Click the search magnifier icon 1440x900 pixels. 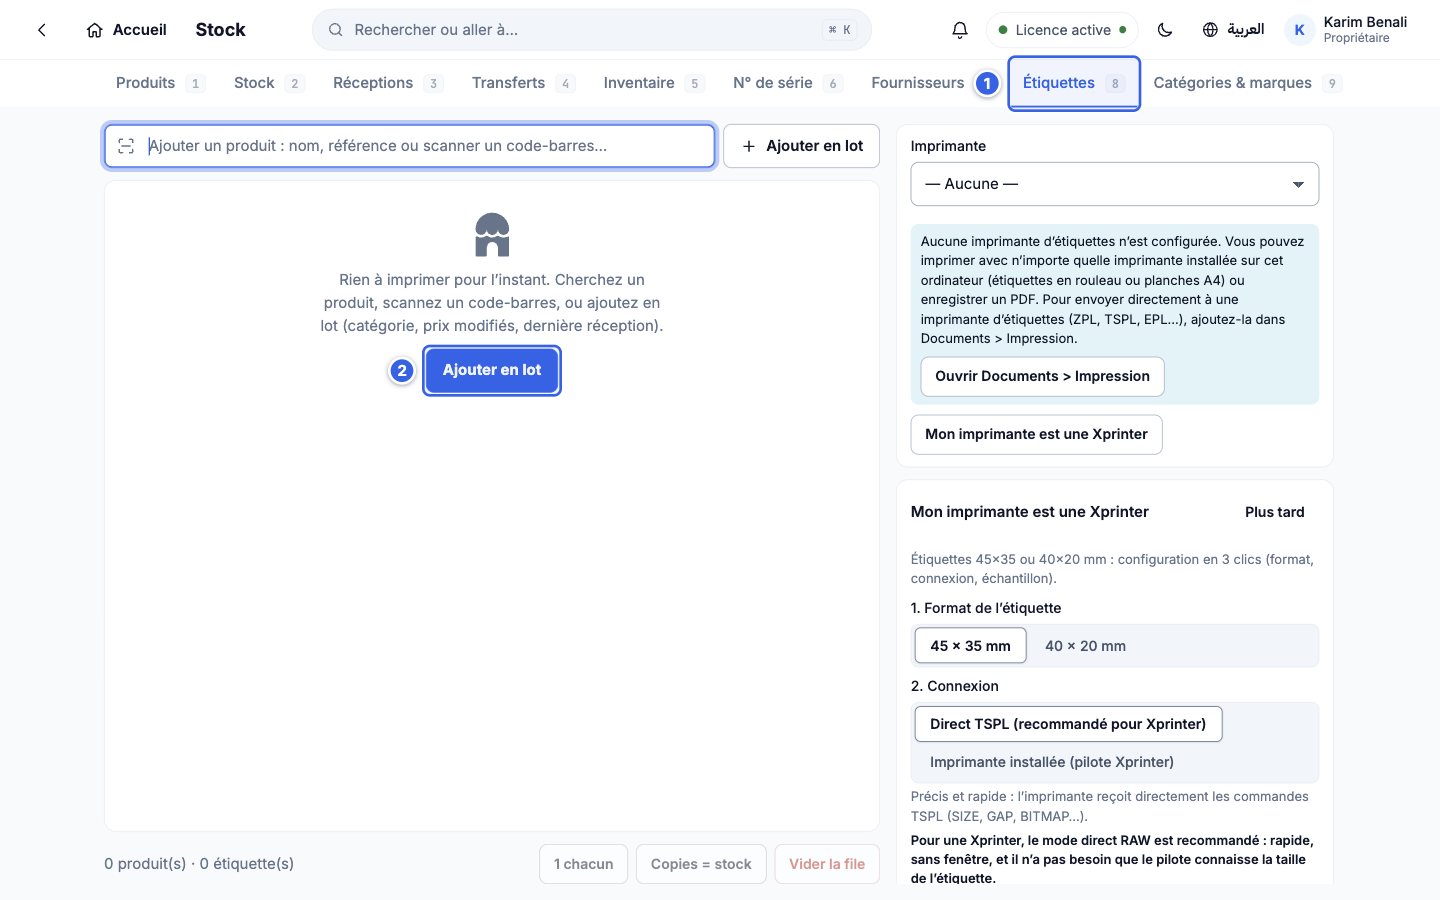click(336, 30)
